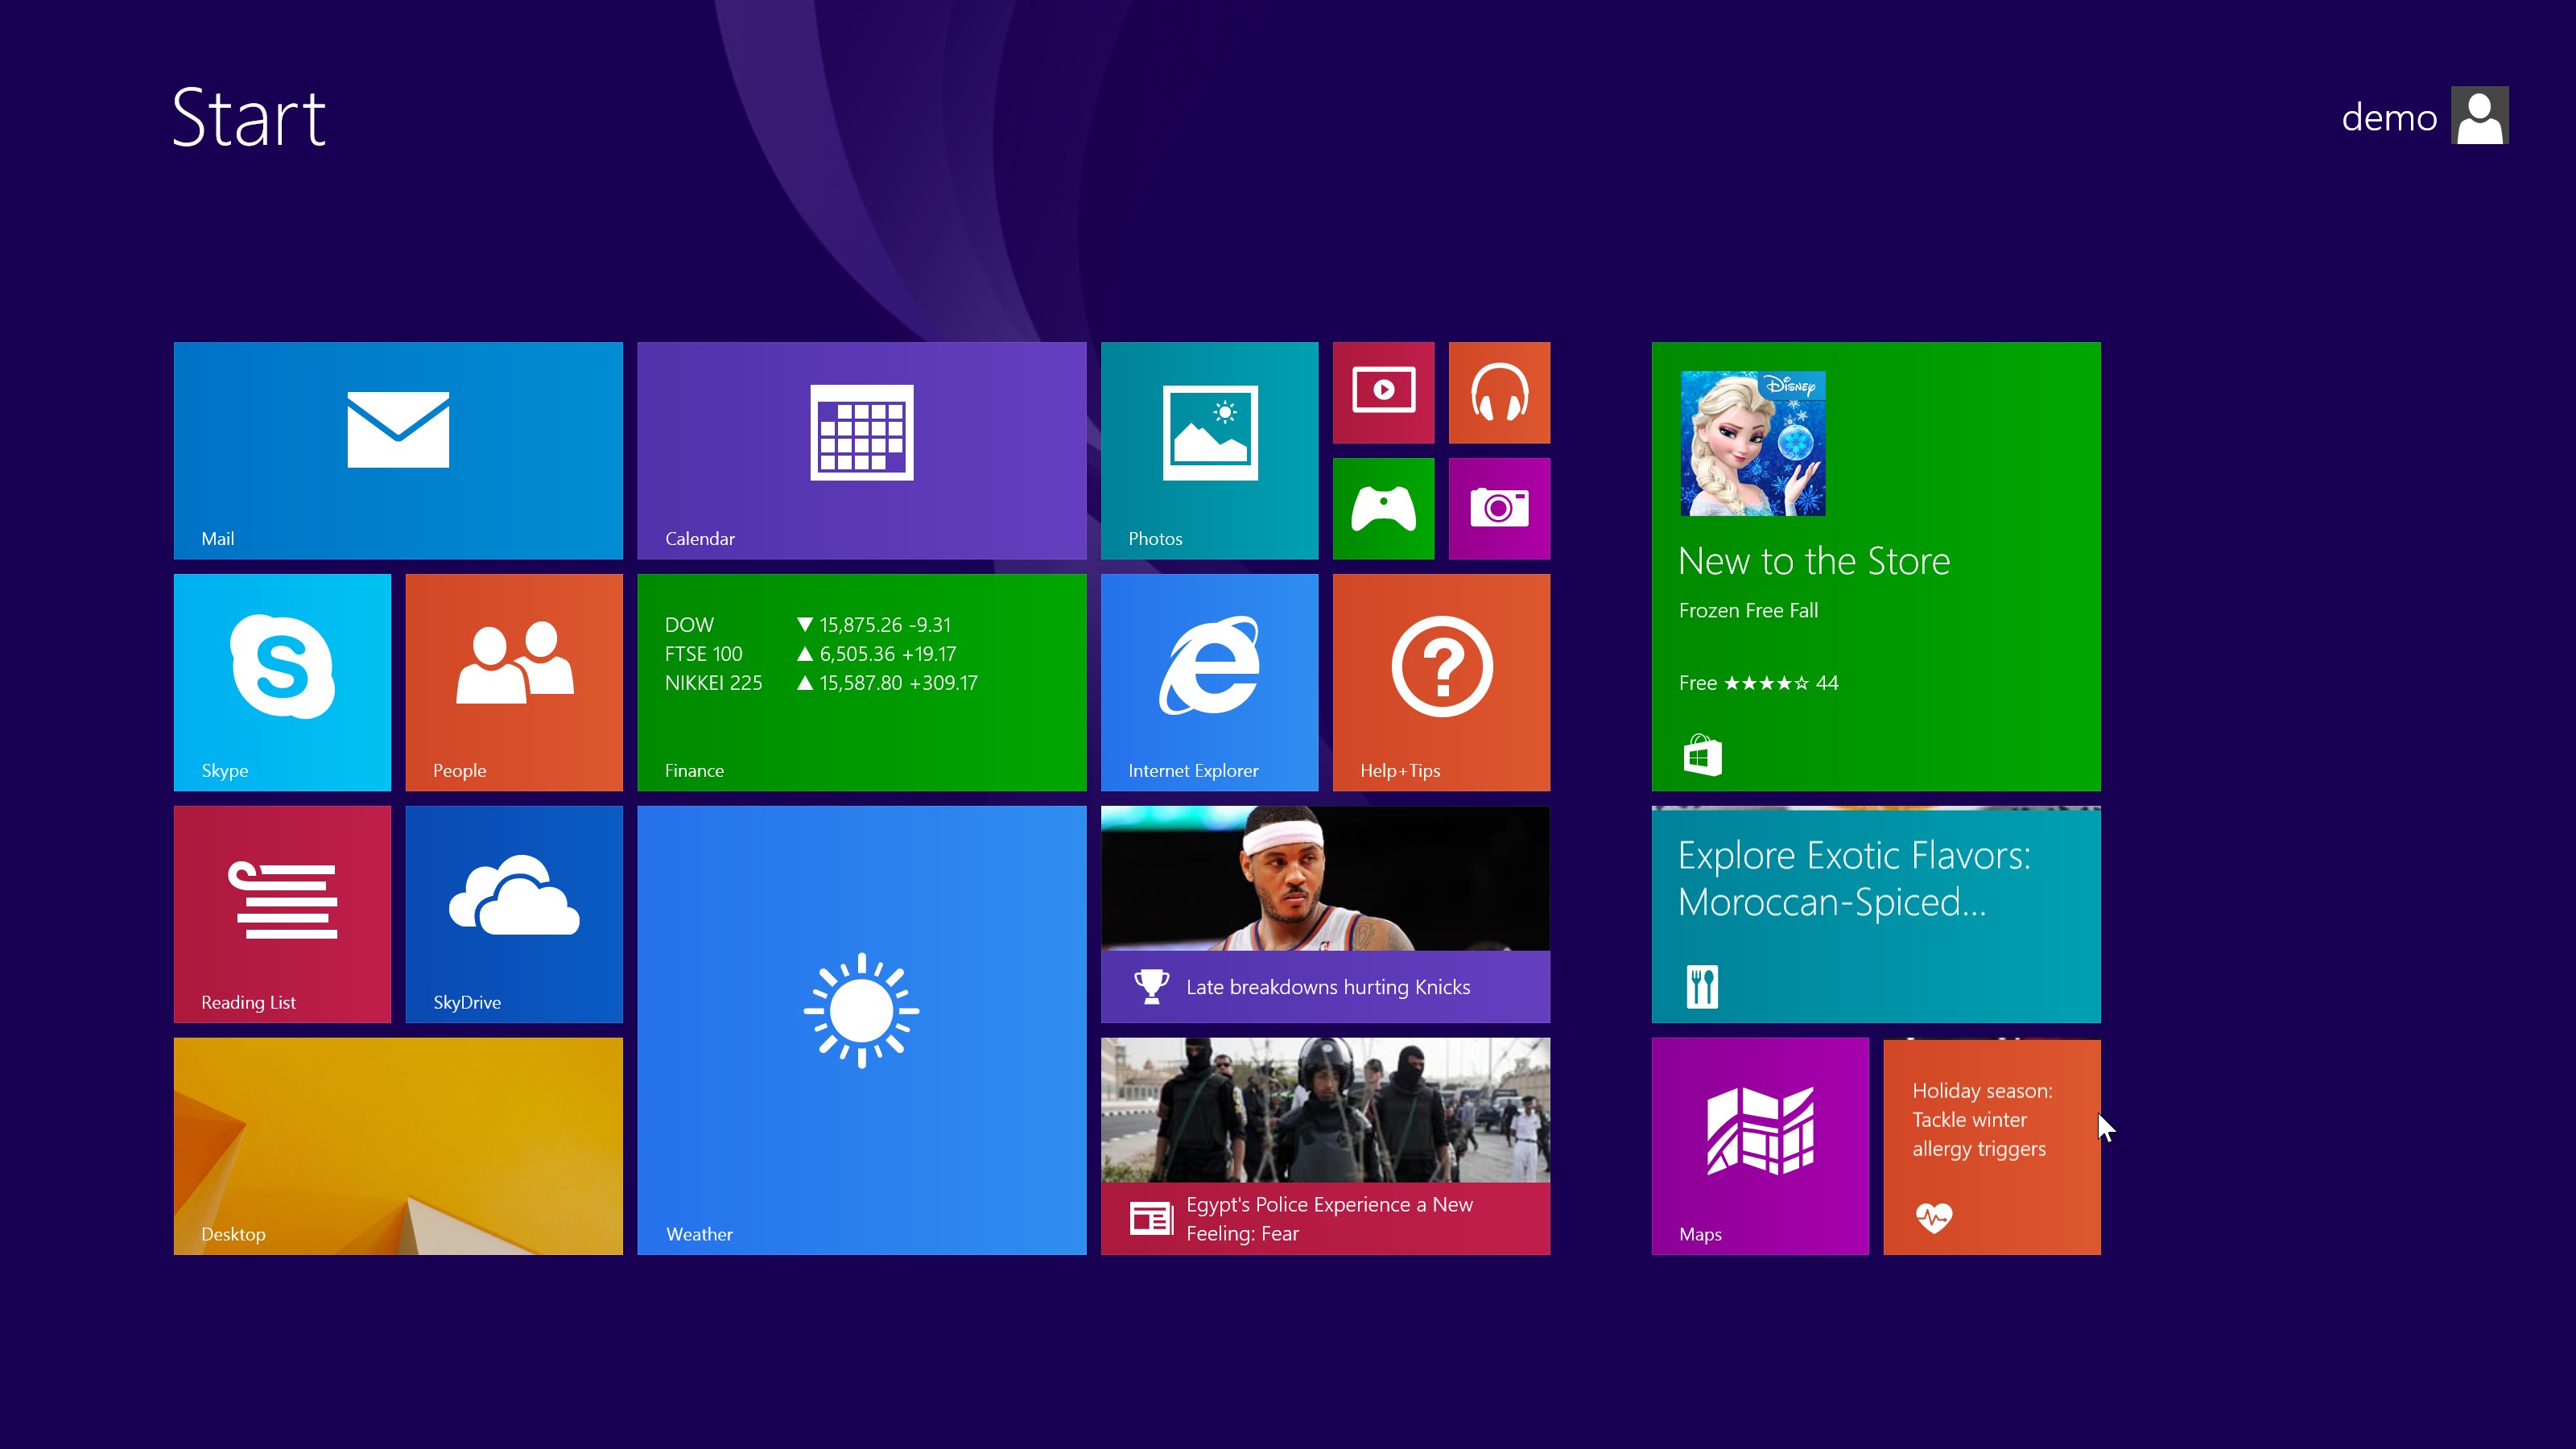This screenshot has height=1449, width=2576.
Task: Click the Store bag icon
Action: (x=1702, y=755)
